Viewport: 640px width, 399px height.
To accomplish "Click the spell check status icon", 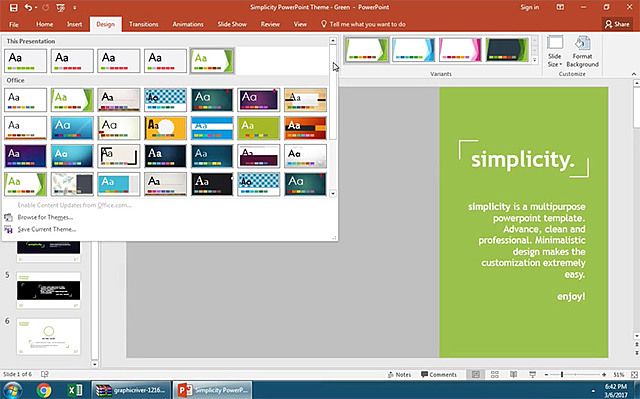I will tap(45, 374).
